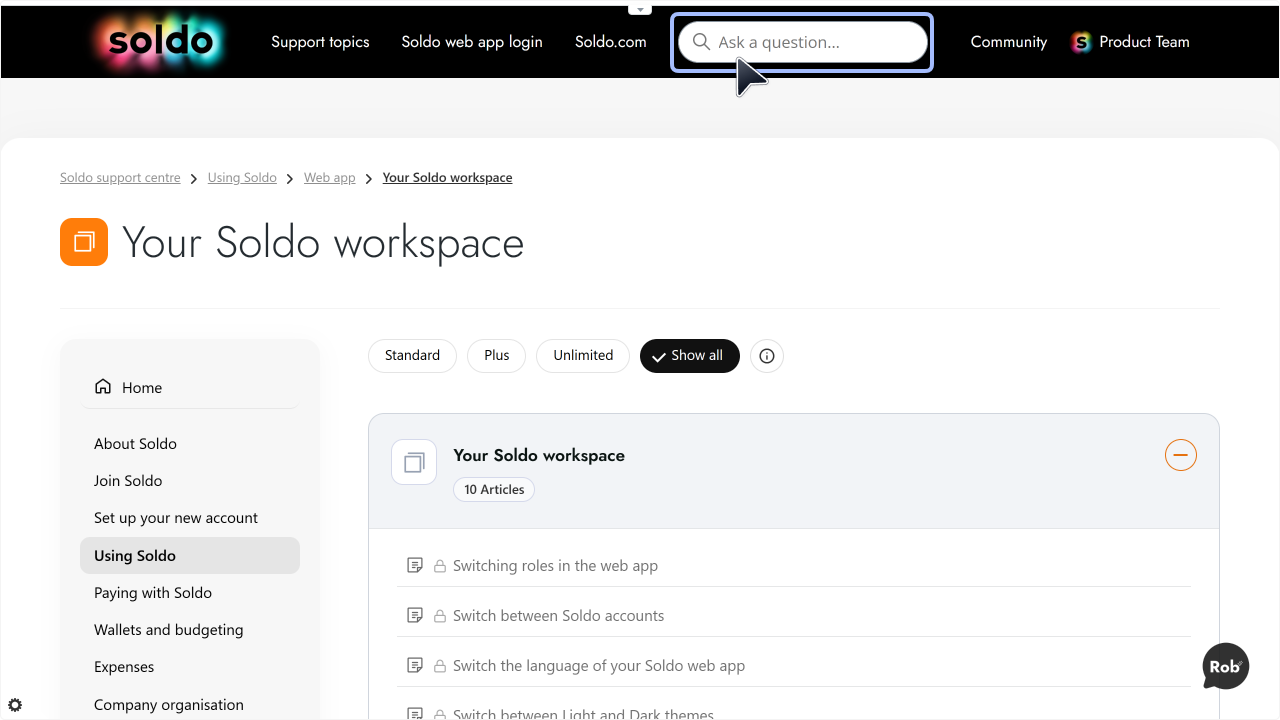Select the Unlimited plan filter
Viewport: 1280px width, 720px height.
click(583, 356)
